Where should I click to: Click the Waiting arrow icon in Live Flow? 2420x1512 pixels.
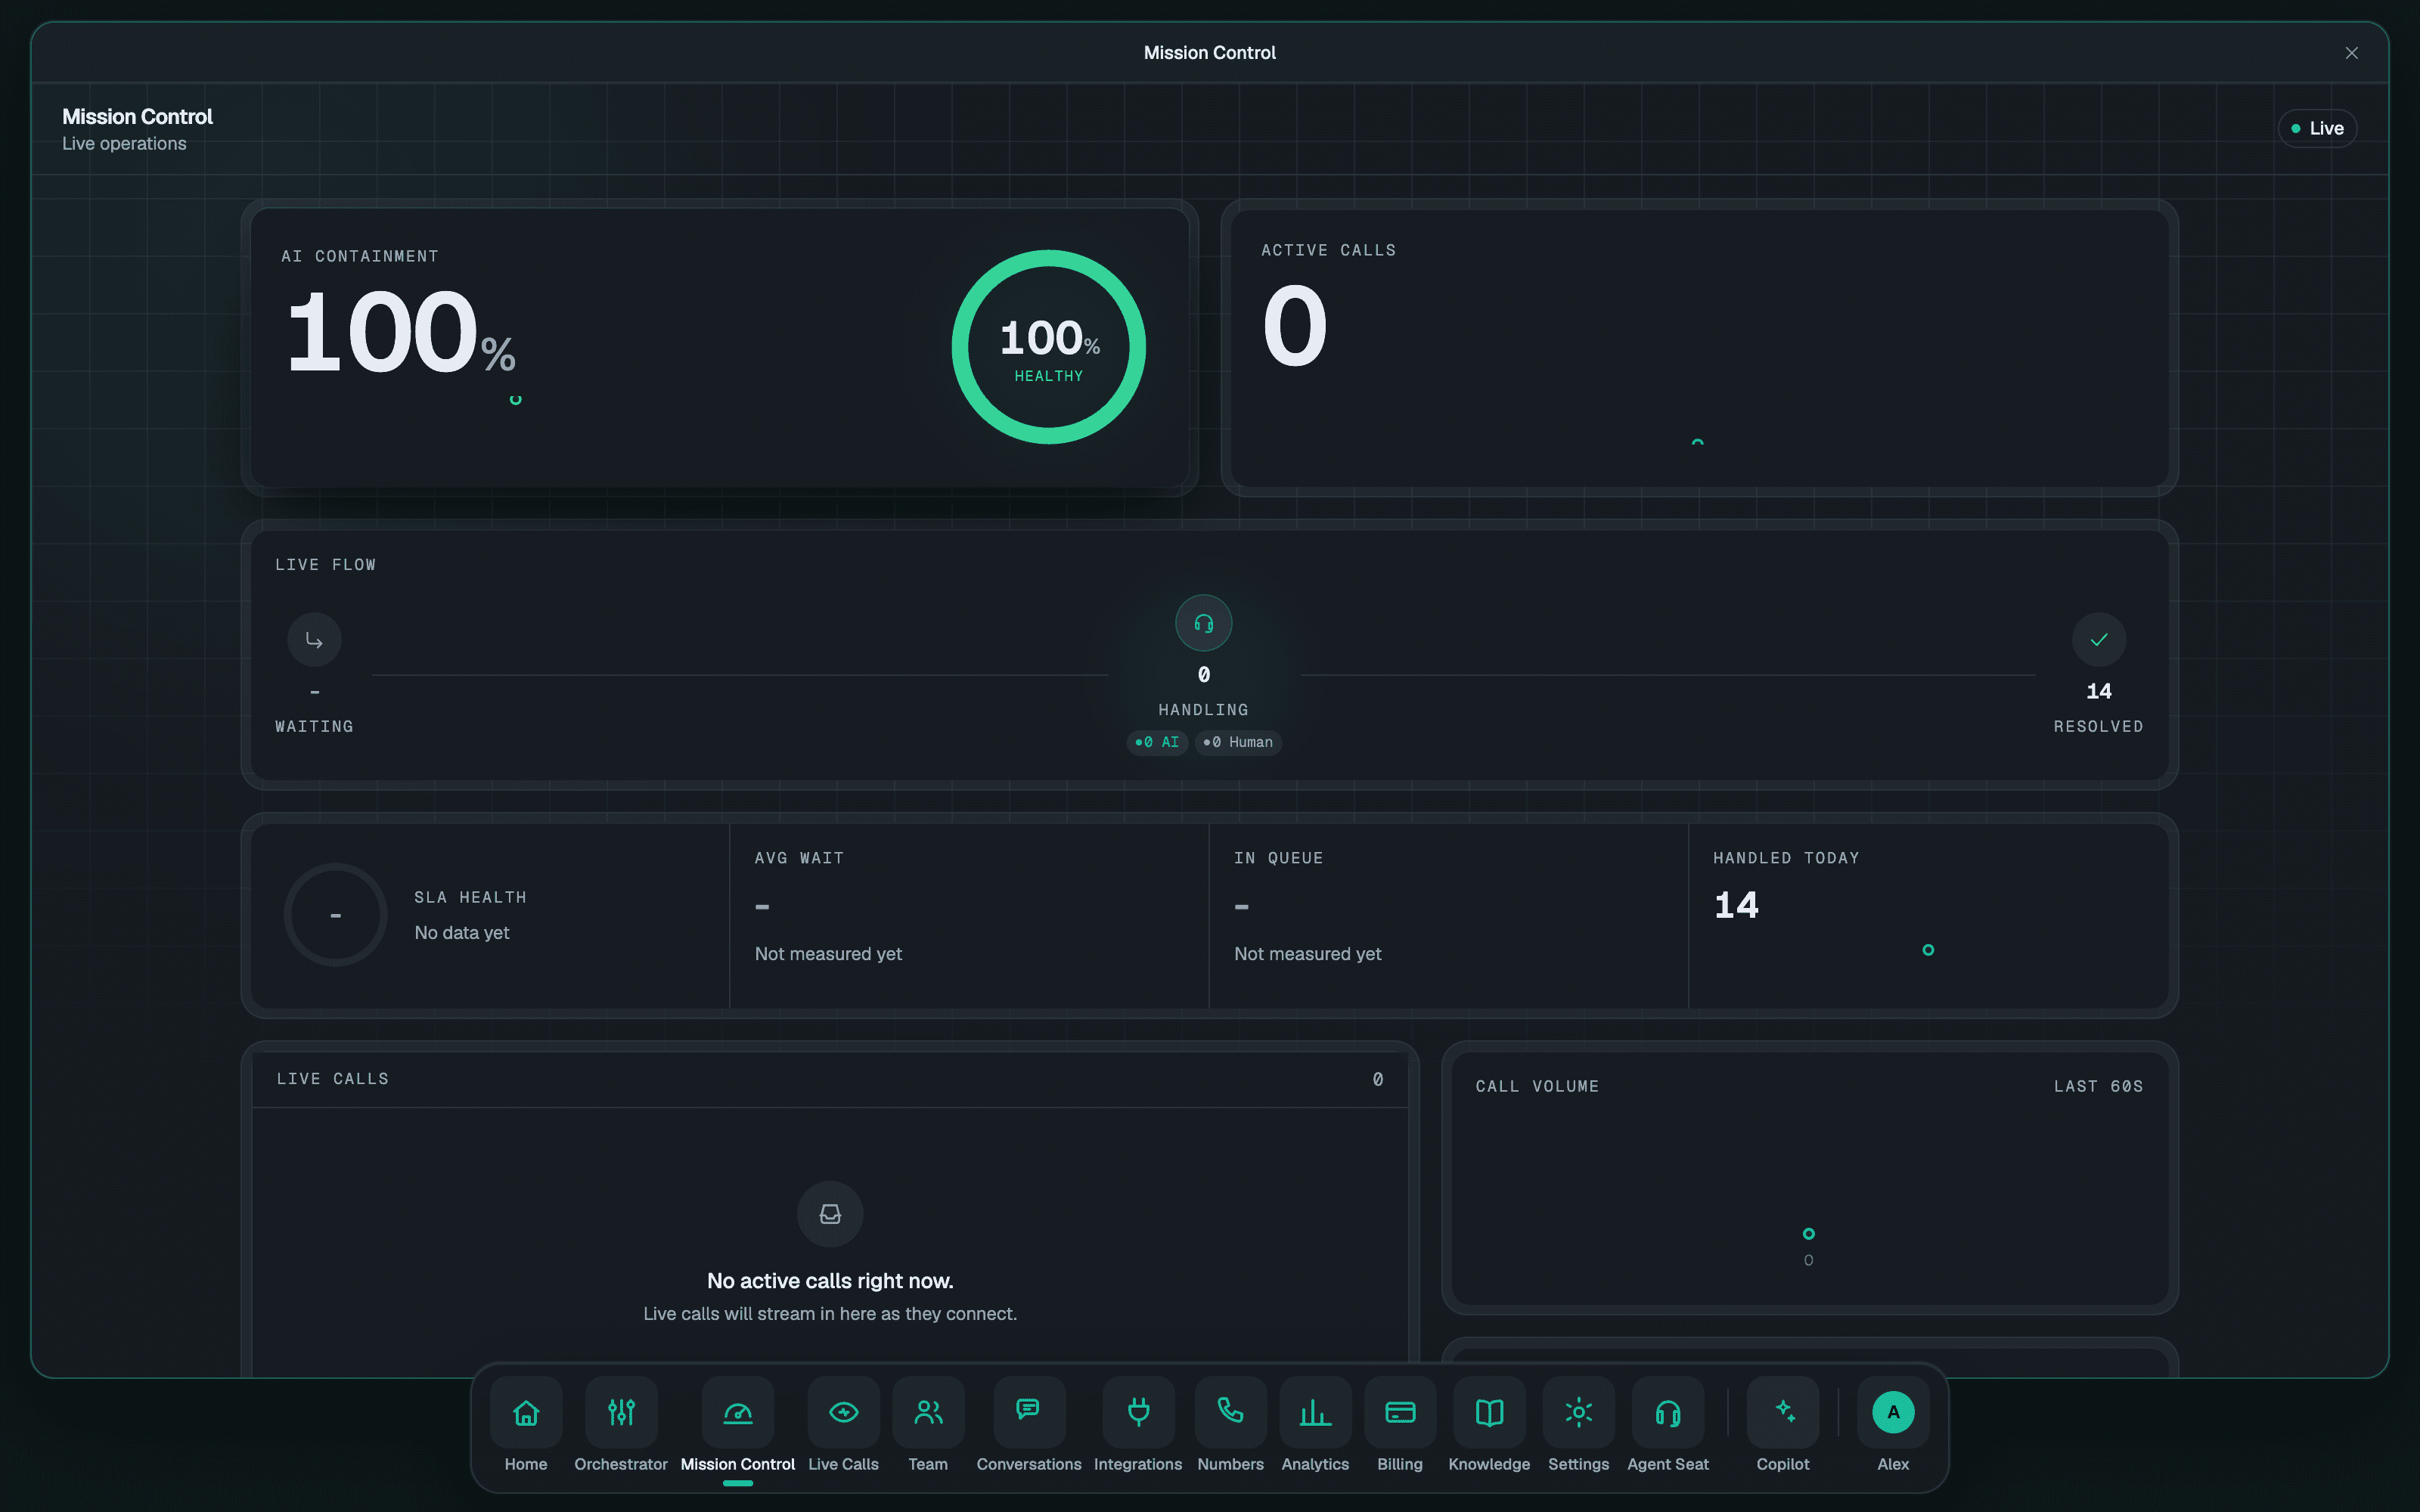[x=314, y=640]
